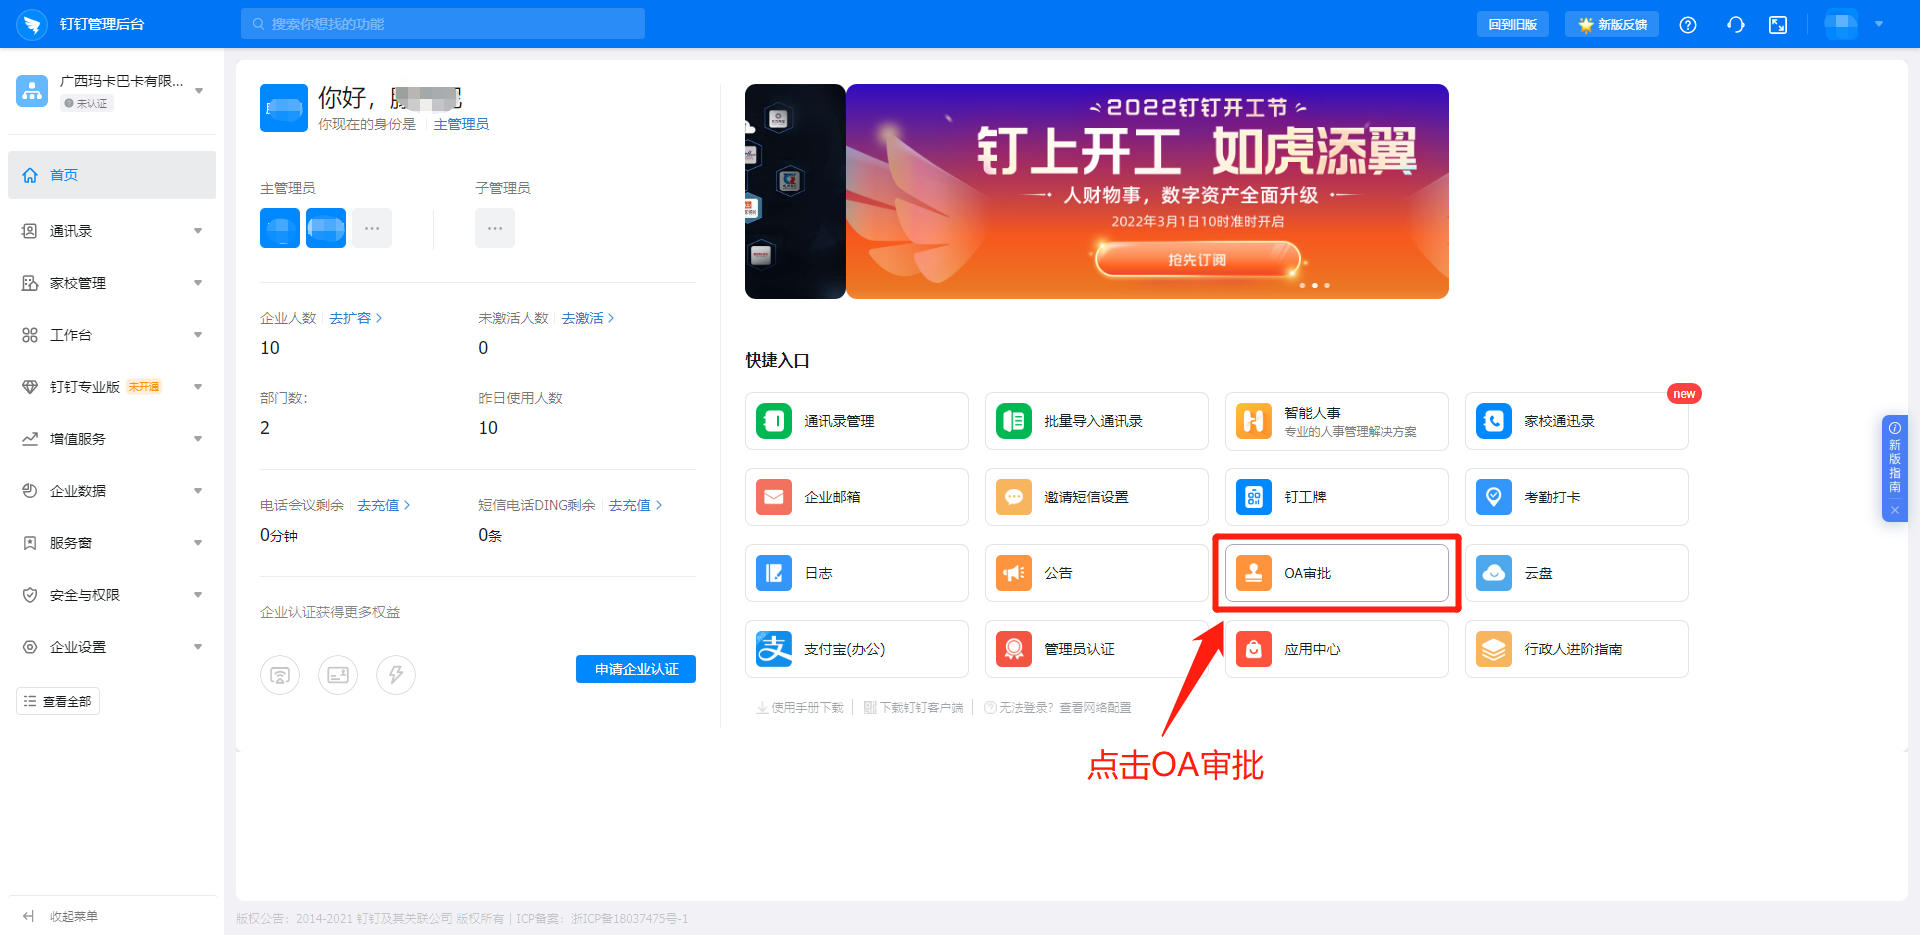This screenshot has height=935, width=1920.
Task: Click the lightning certification benefit icon
Action: [x=396, y=675]
